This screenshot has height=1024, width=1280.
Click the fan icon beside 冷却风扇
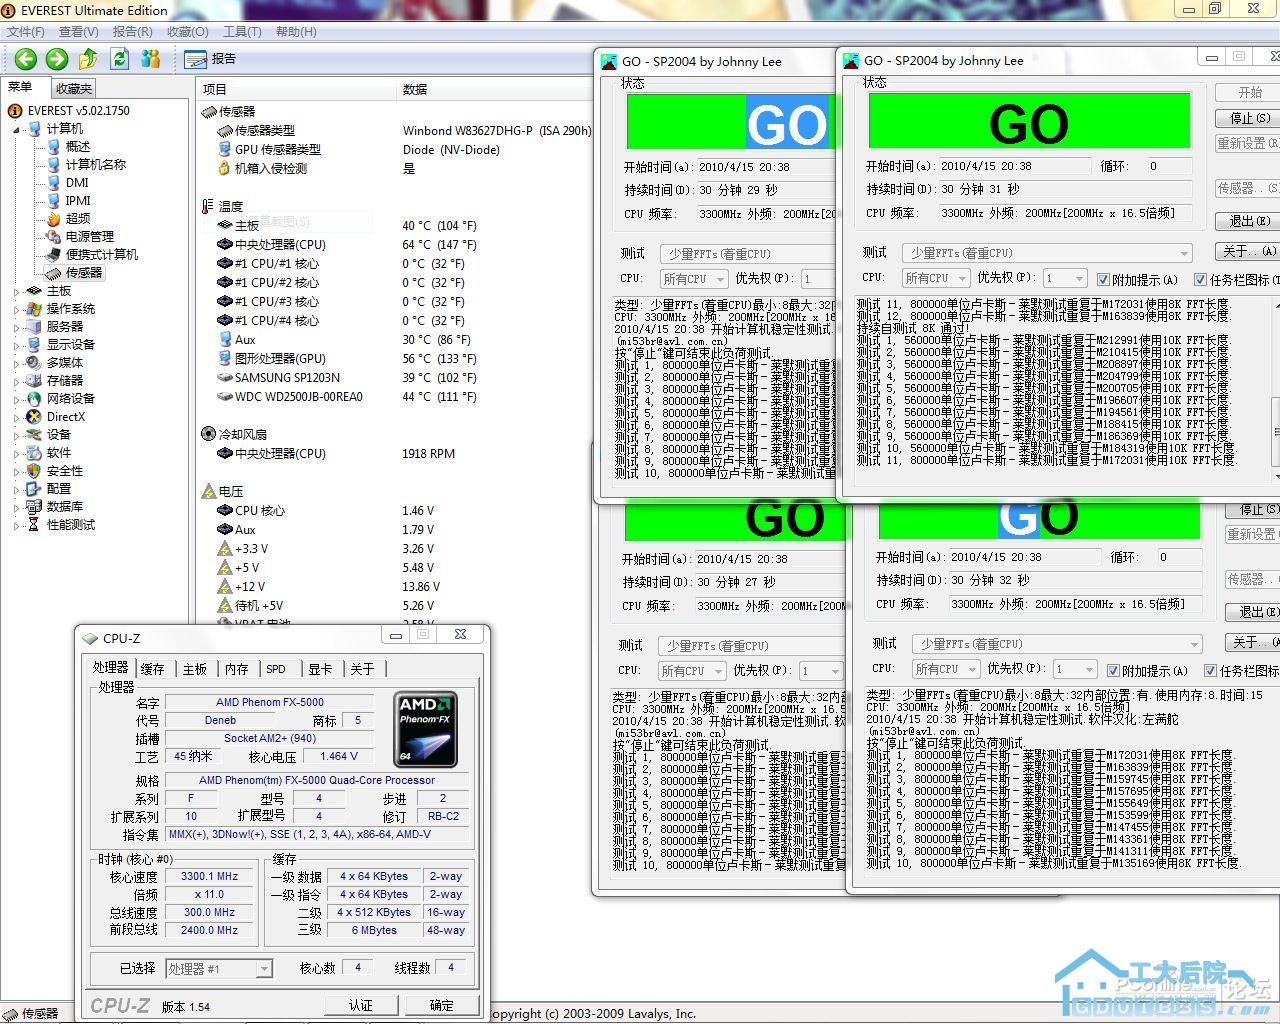pos(208,434)
